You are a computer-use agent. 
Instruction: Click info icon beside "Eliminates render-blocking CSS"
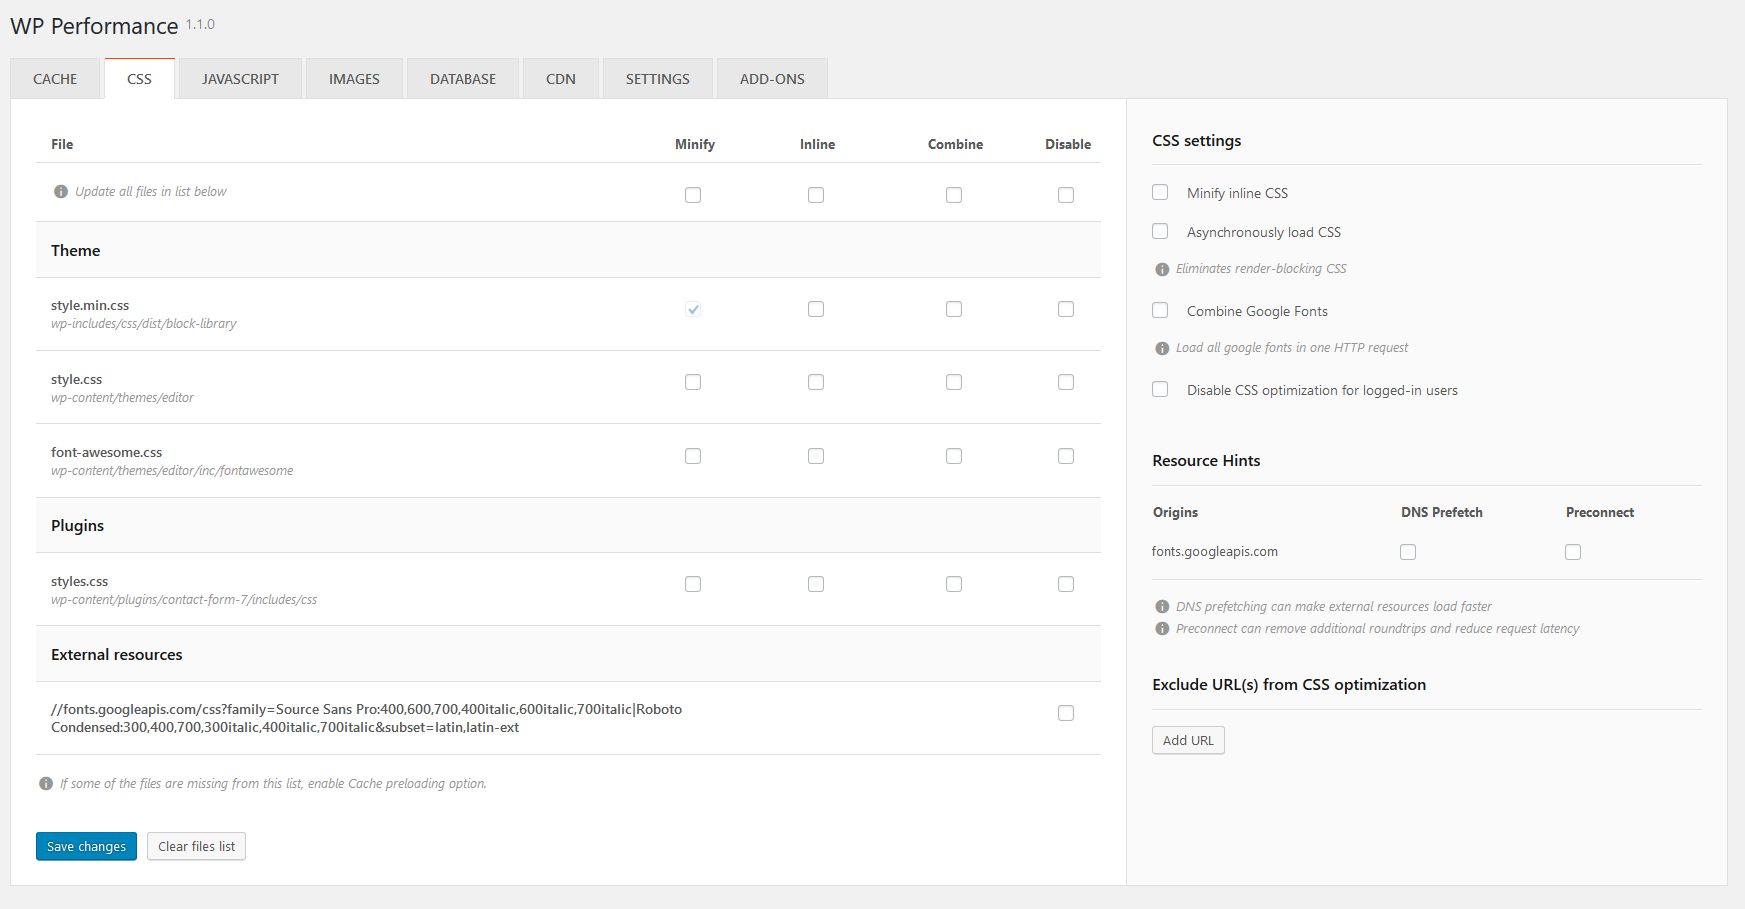pos(1162,269)
